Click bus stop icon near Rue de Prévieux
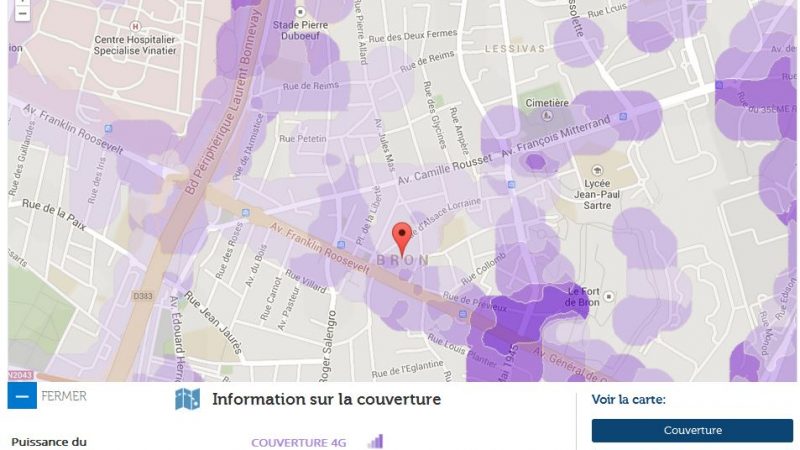Image resolution: width=800 pixels, height=450 pixels. click(x=463, y=314)
